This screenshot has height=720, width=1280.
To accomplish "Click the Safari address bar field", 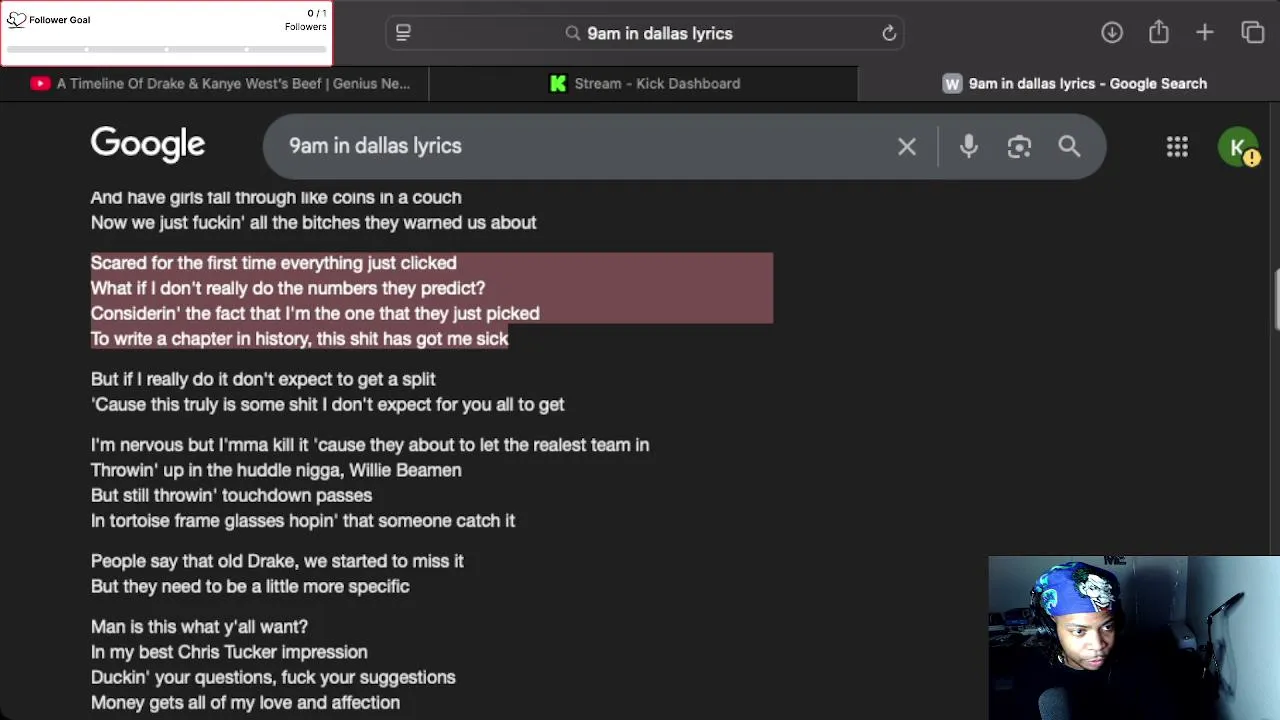I will coord(644,33).
